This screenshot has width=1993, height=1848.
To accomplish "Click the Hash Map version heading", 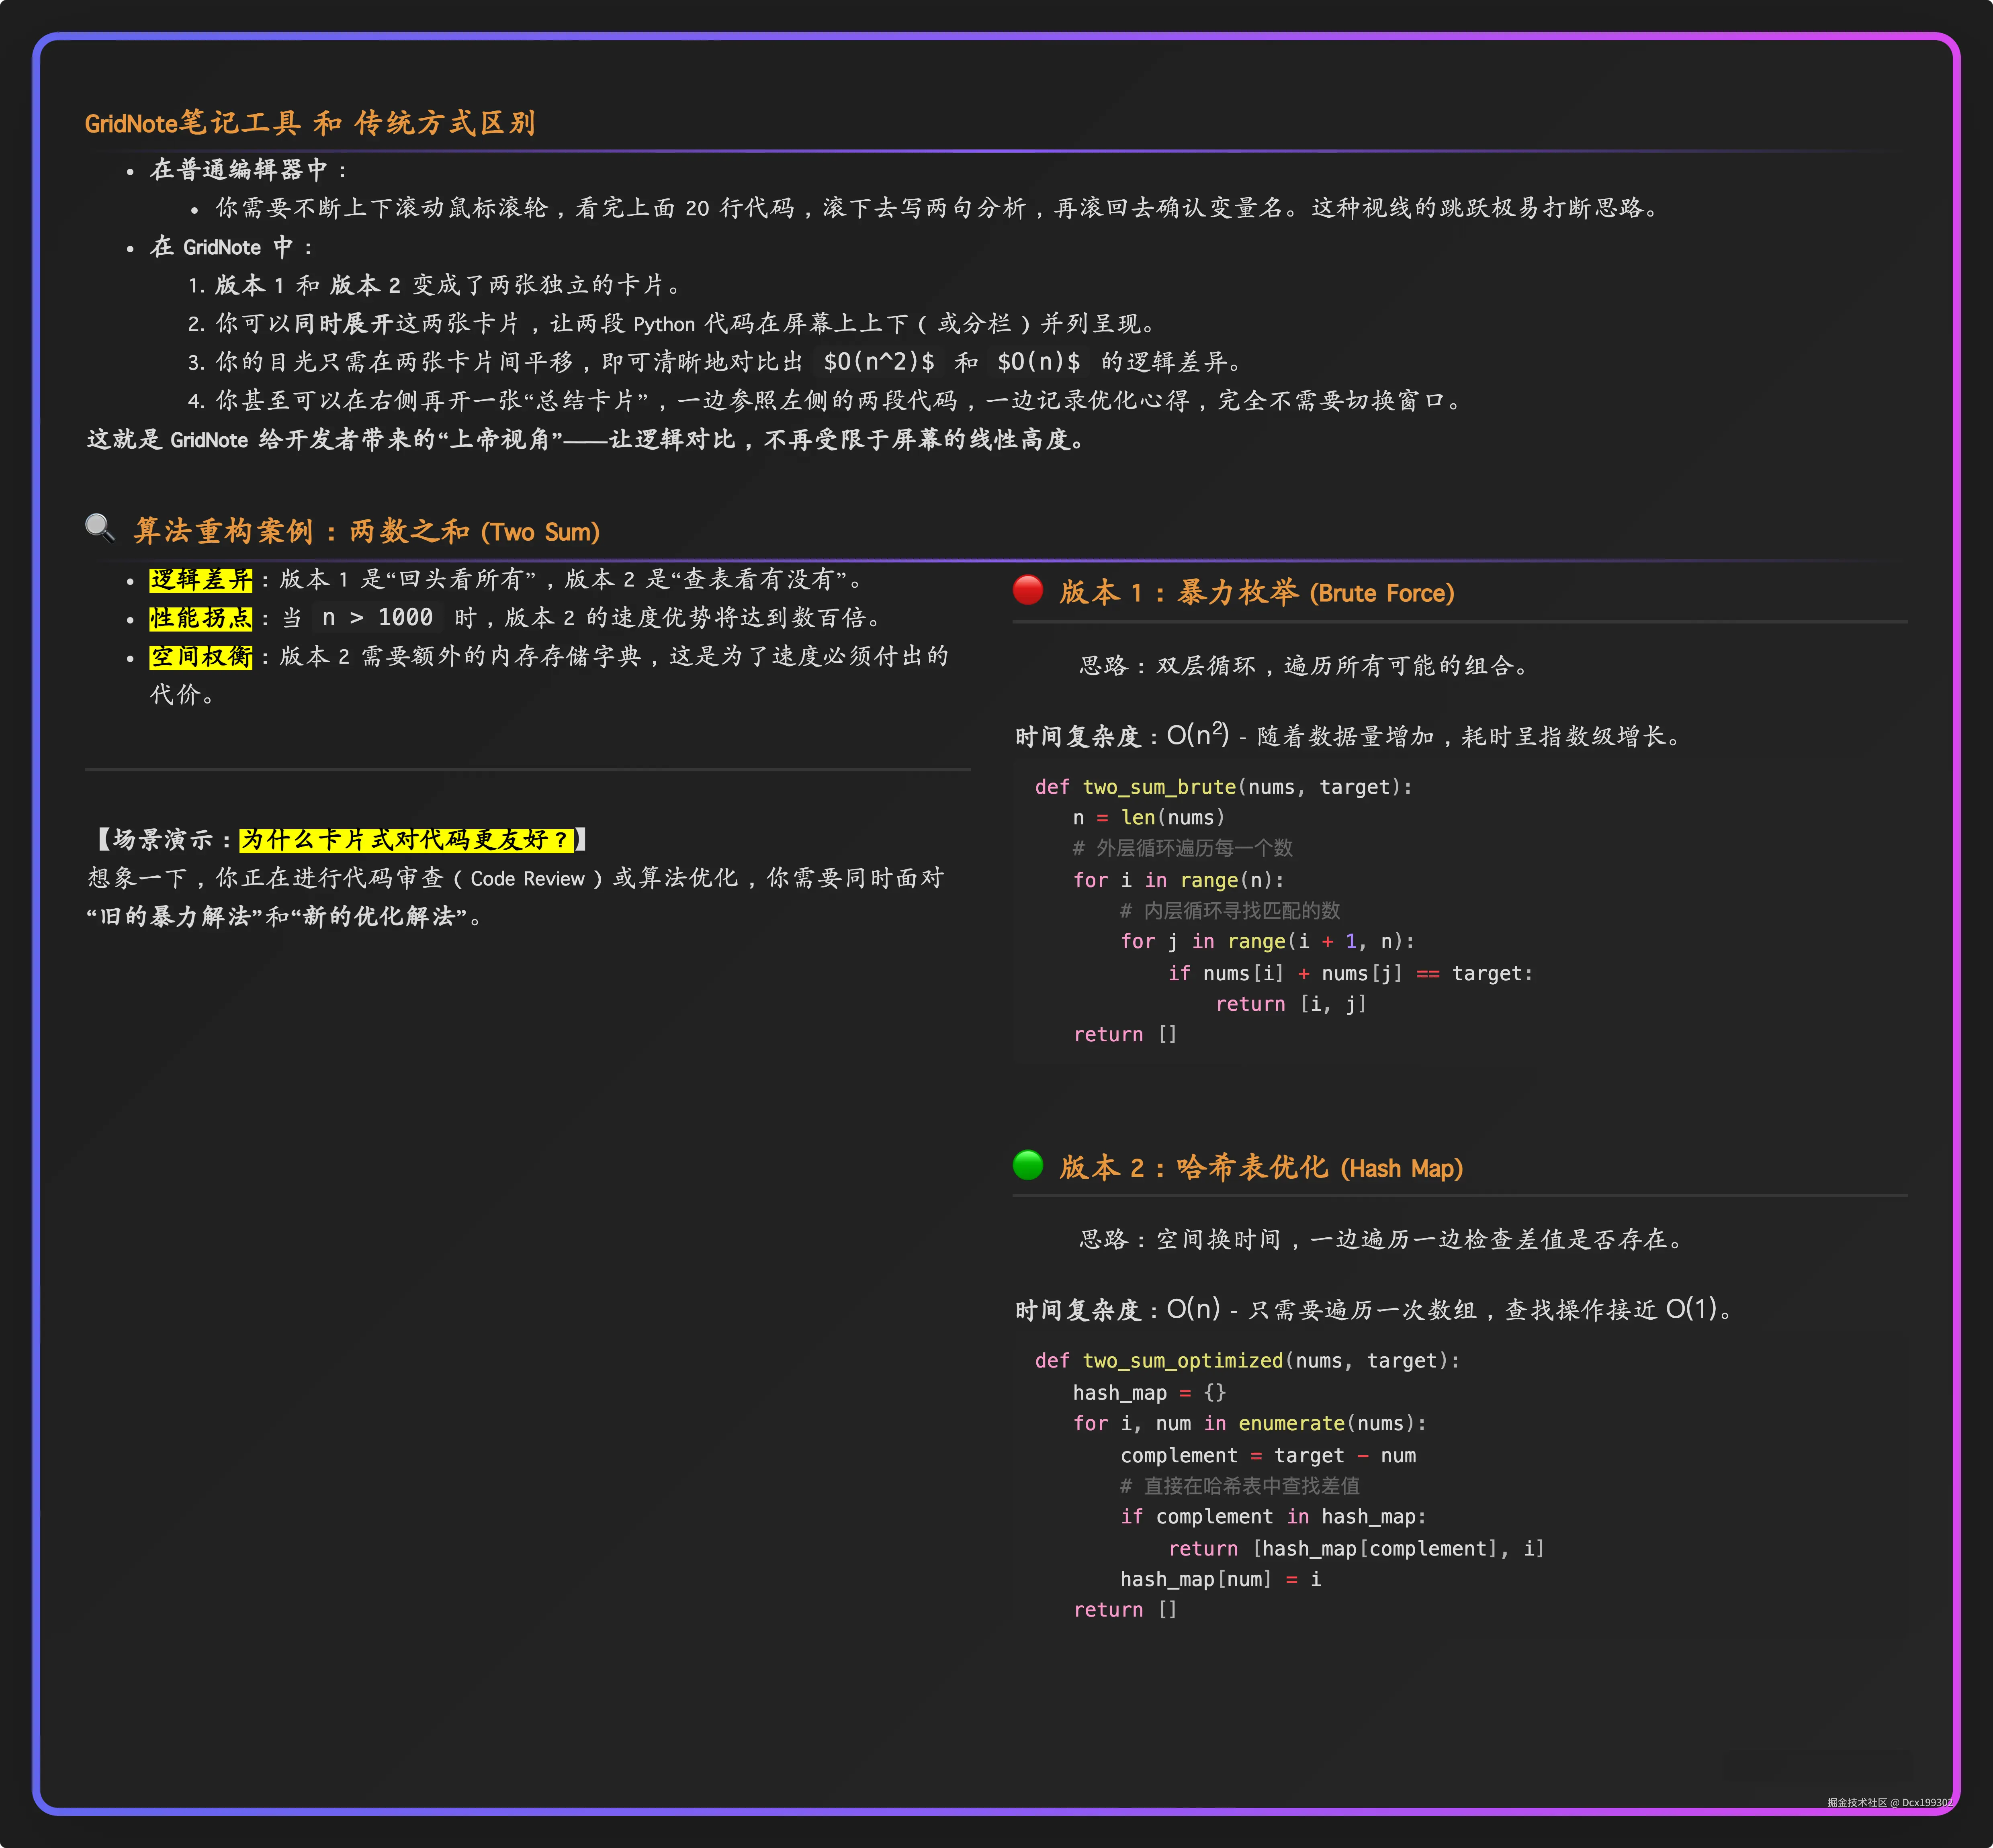I will click(1260, 1167).
